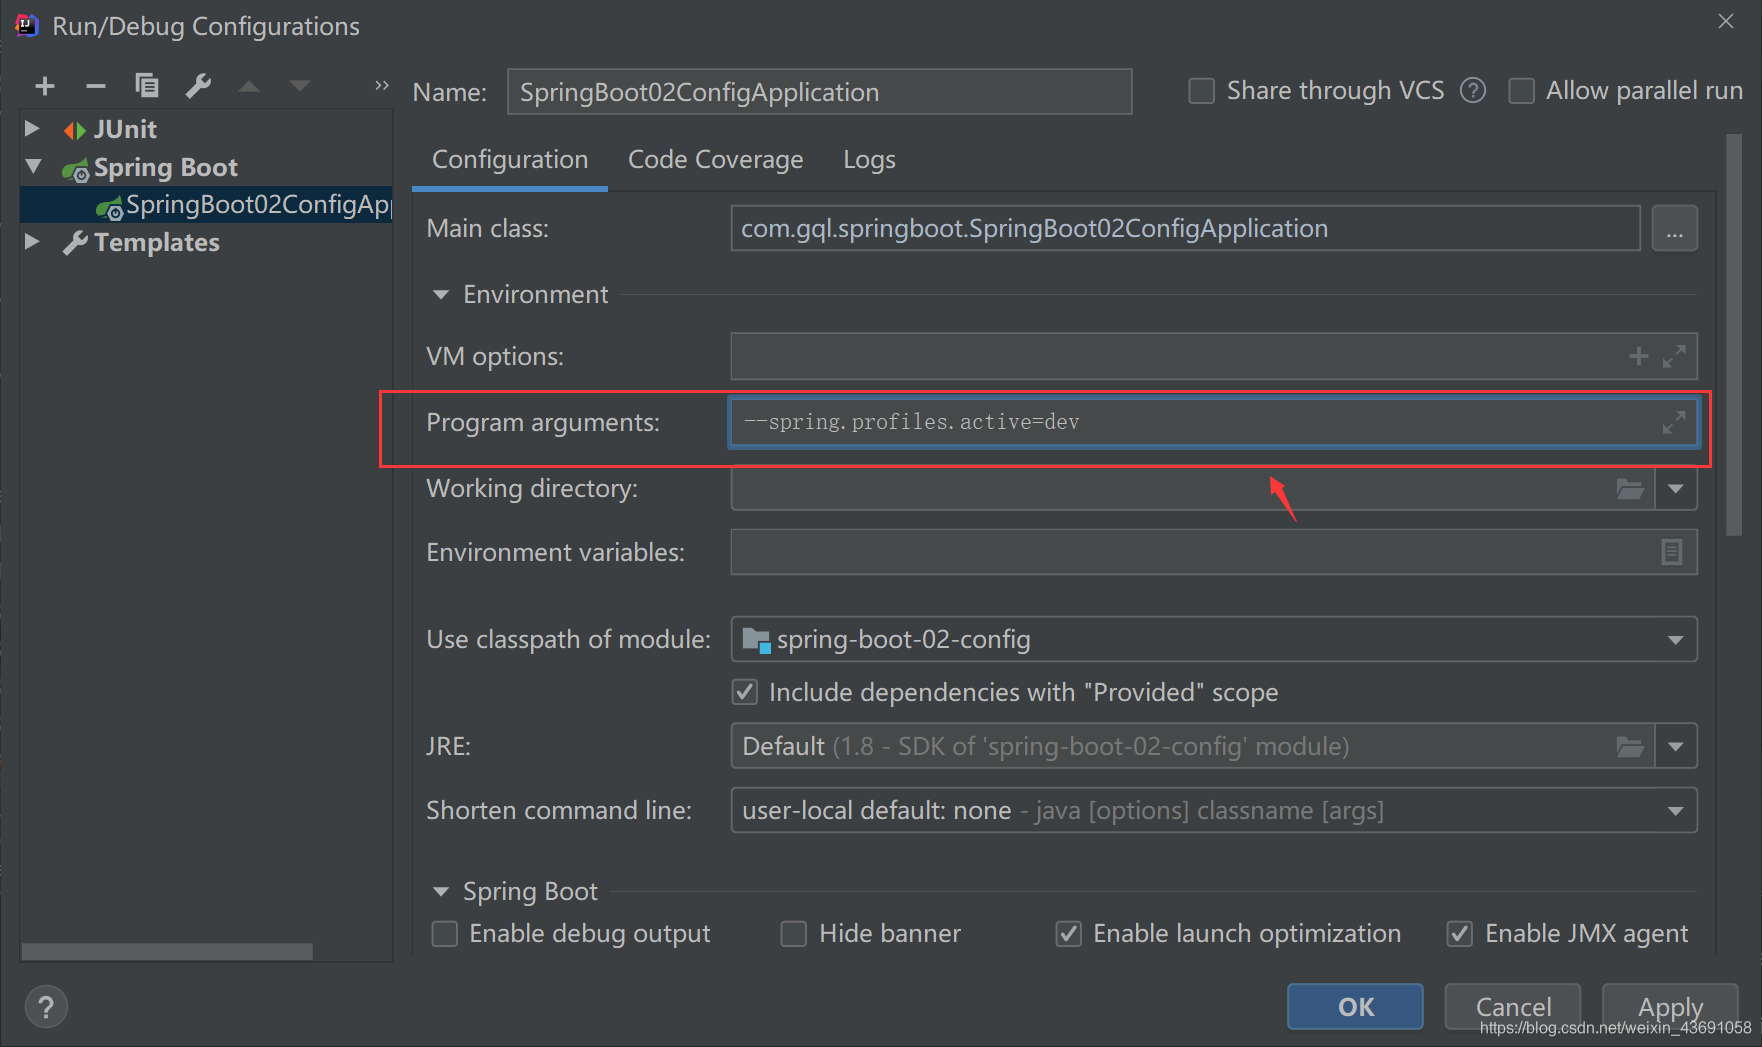Switch to Code Coverage tab

[716, 160]
